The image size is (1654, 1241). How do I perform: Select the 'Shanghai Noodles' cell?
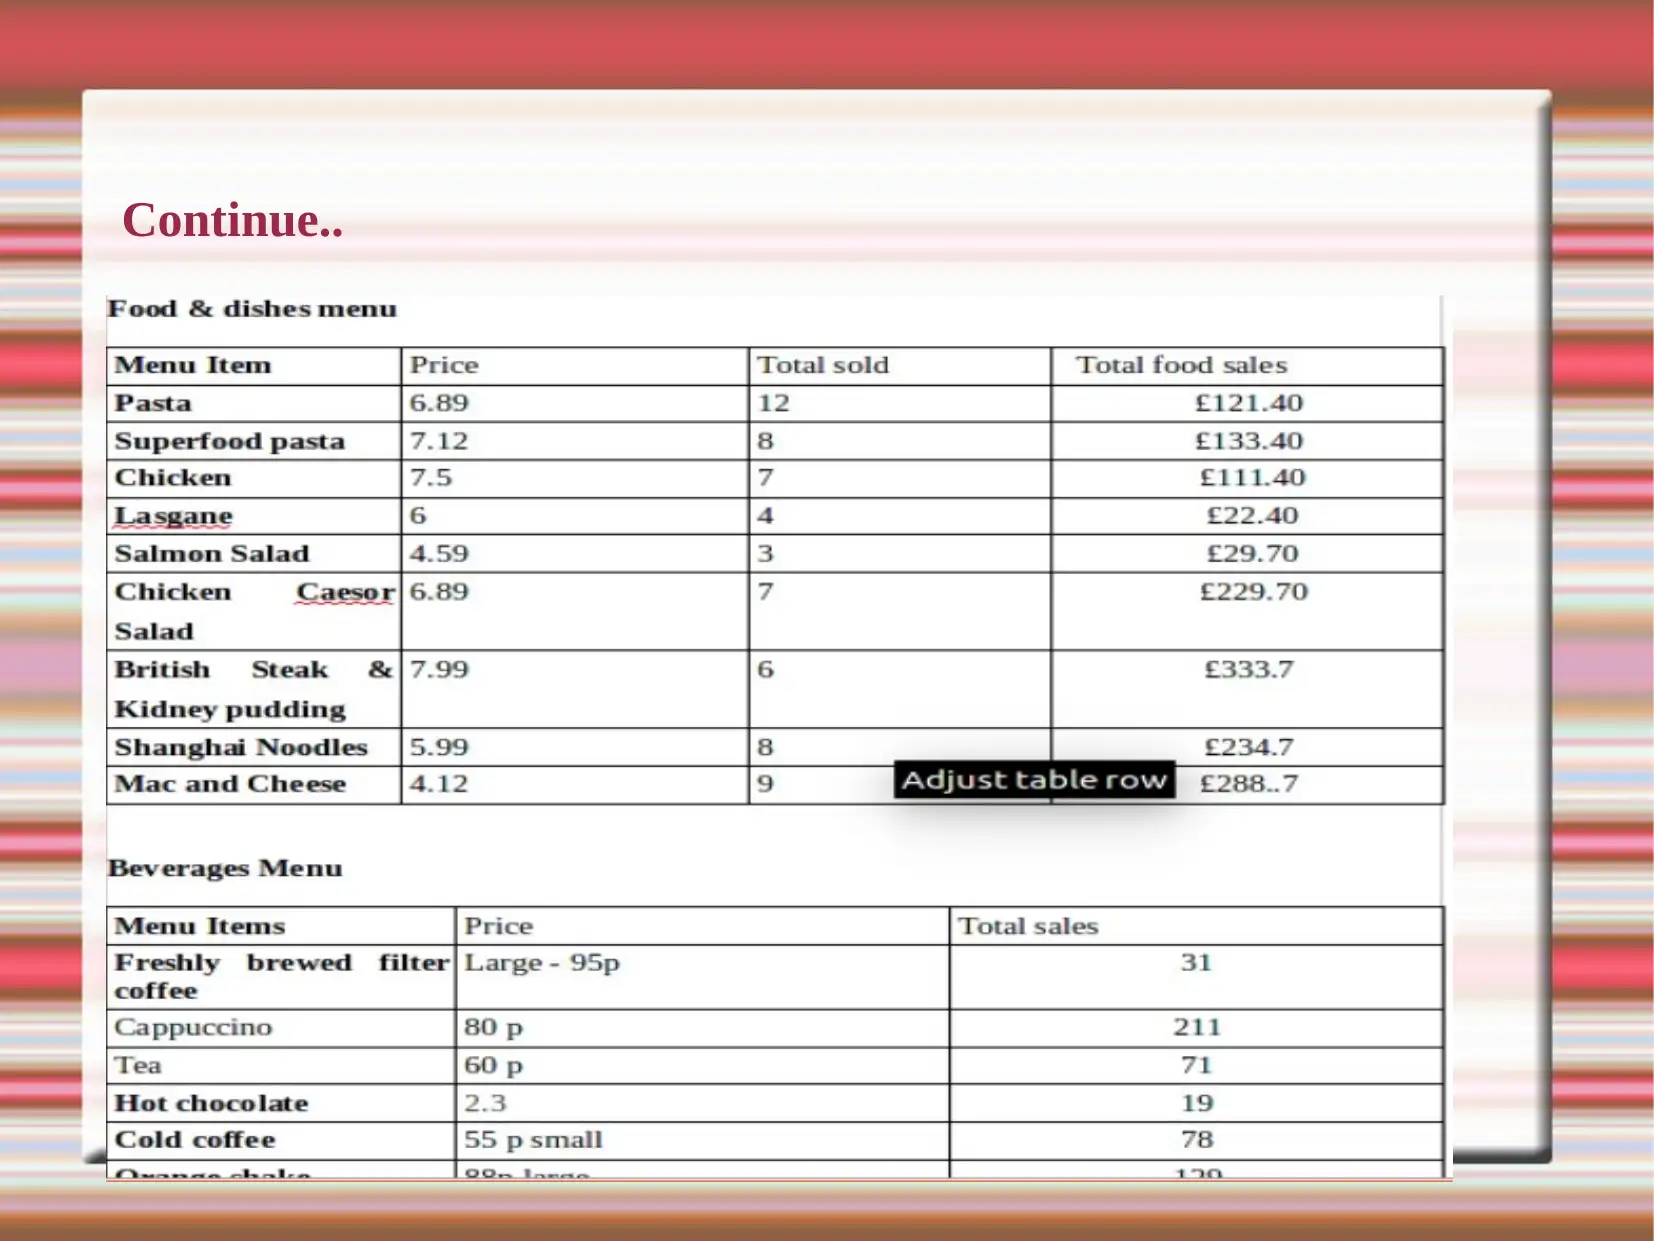[254, 747]
